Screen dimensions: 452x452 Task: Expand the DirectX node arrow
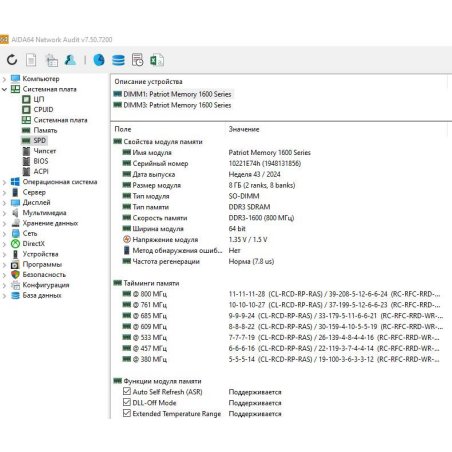click(x=4, y=244)
